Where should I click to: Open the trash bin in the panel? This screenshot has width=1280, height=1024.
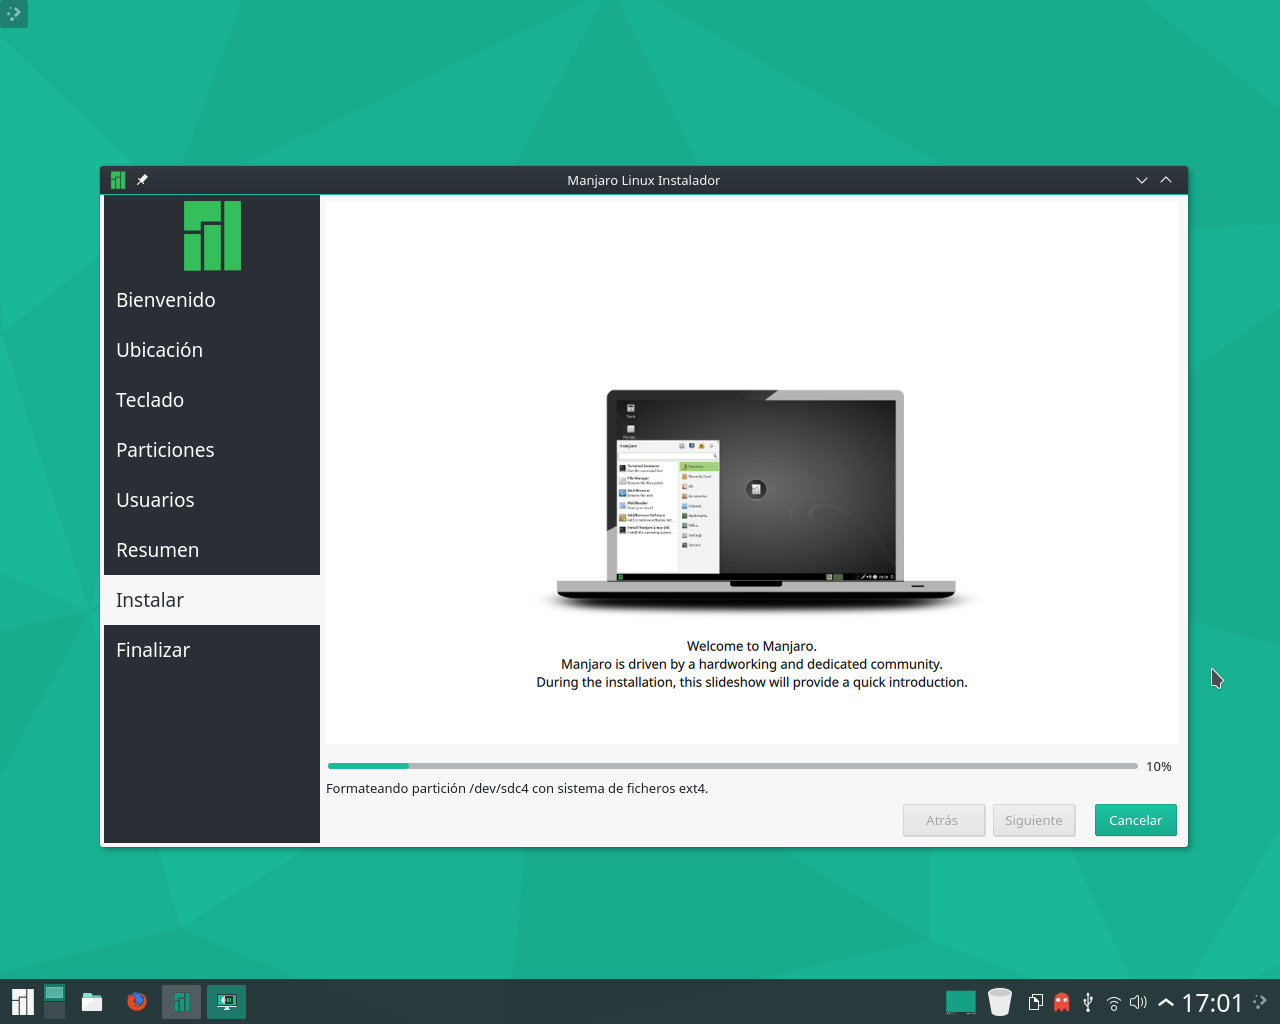pos(1000,1002)
